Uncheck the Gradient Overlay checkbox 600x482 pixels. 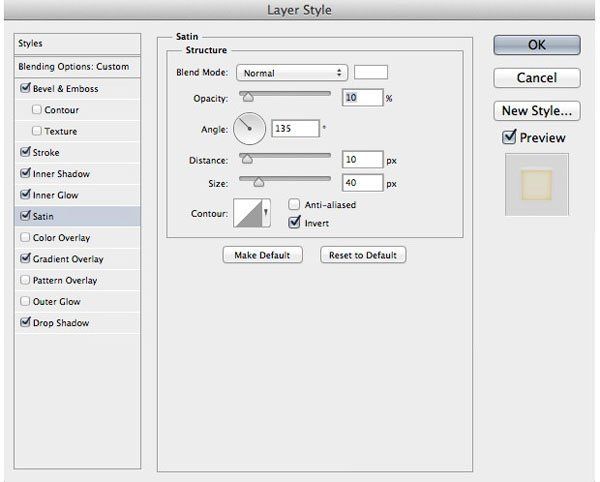click(x=25, y=258)
